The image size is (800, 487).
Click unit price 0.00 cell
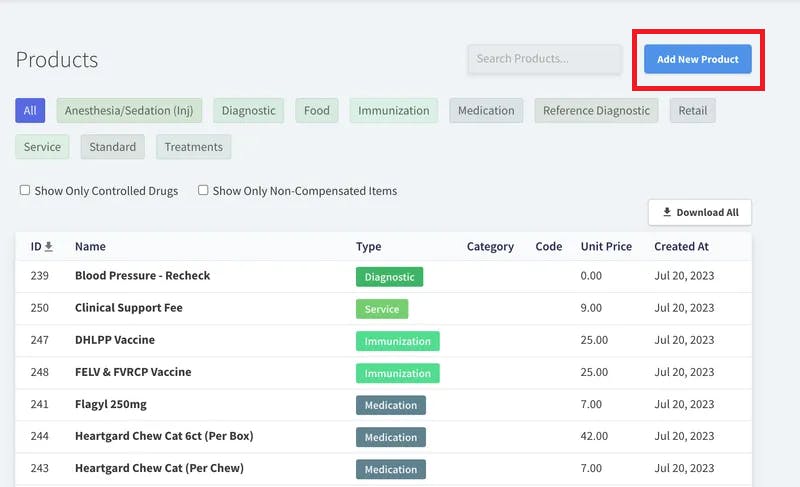point(591,276)
